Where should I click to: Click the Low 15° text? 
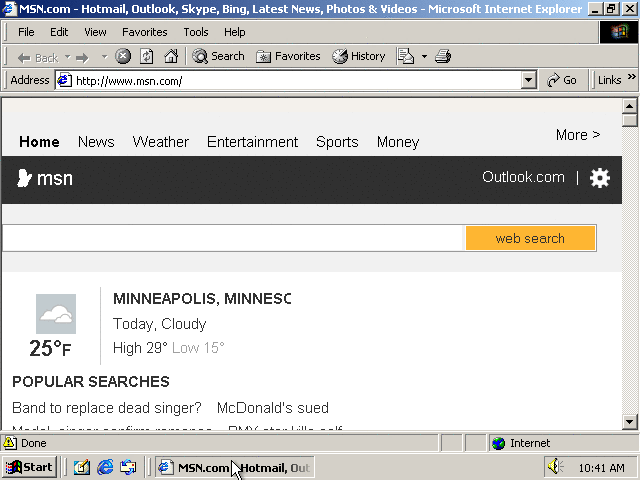tap(198, 348)
